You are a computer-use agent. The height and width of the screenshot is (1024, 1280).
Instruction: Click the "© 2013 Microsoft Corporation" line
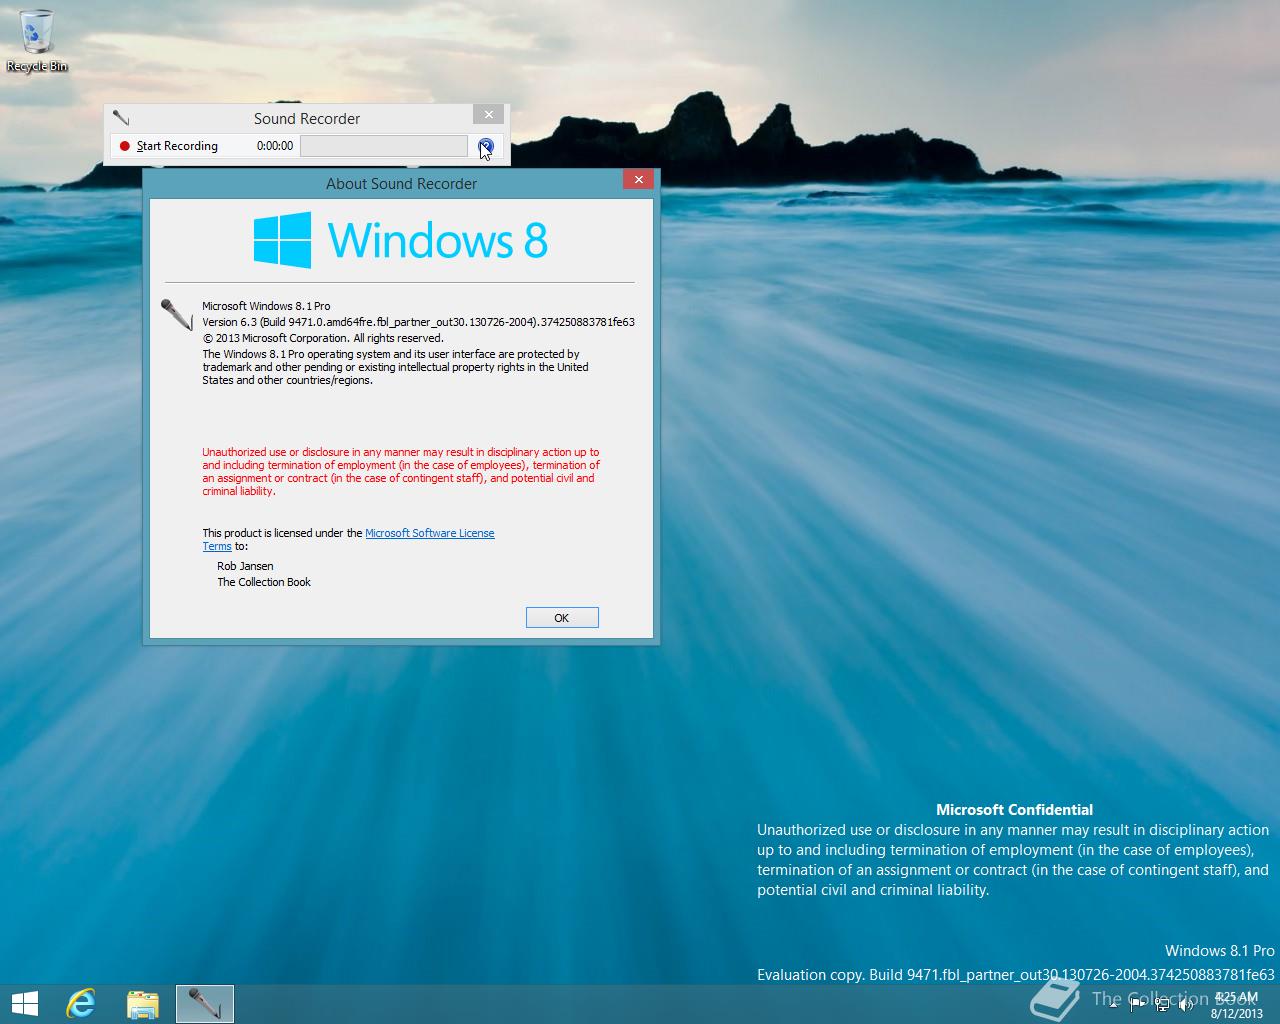tap(322, 338)
